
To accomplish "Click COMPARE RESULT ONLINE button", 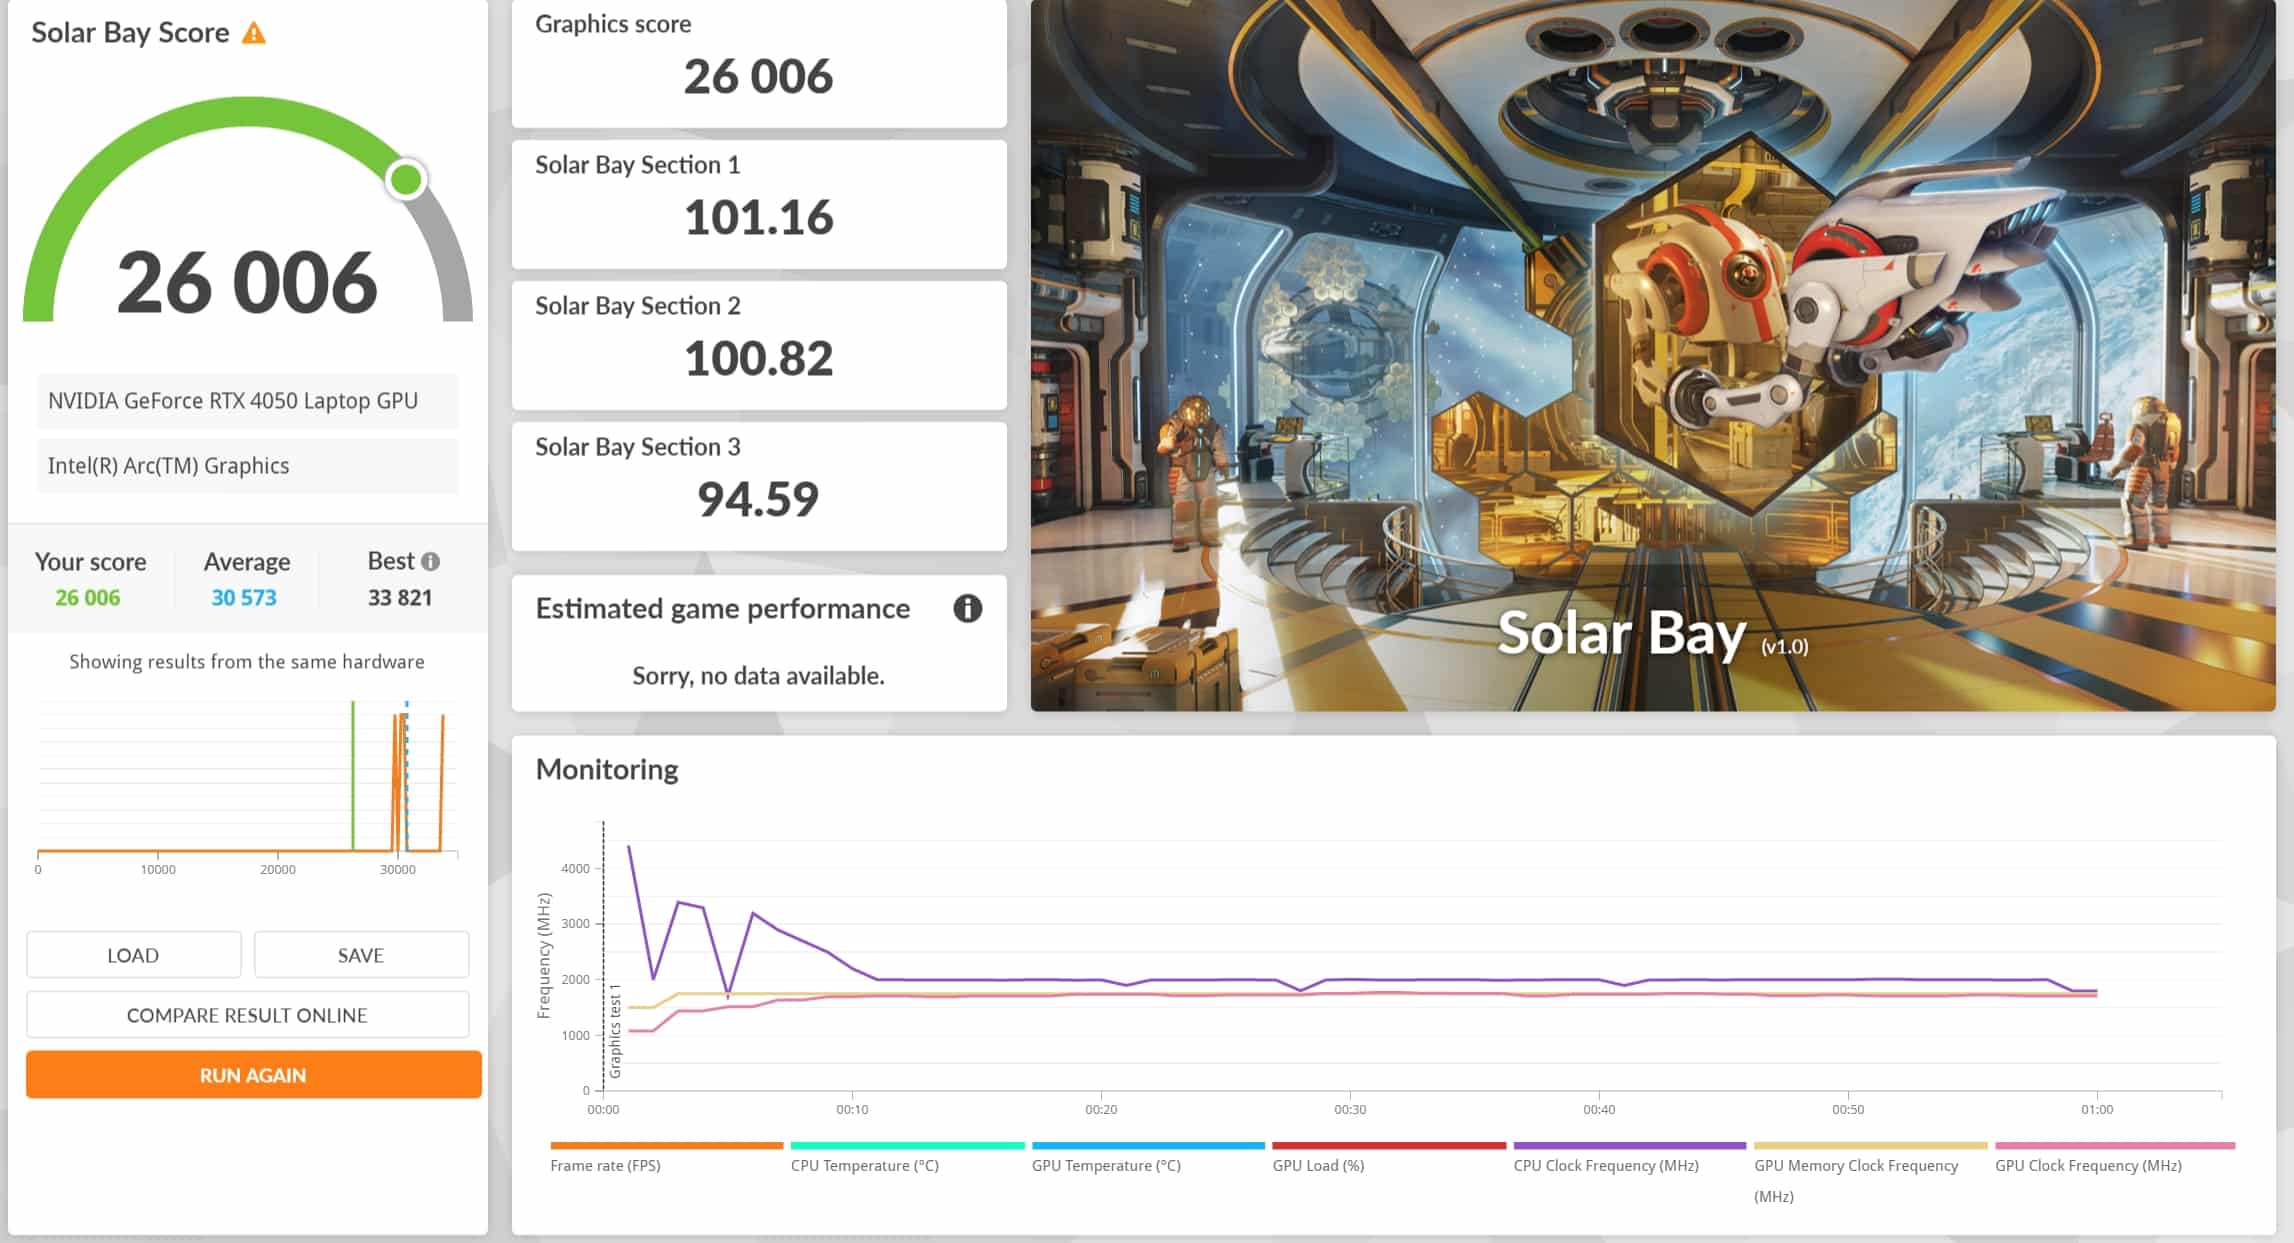I will pos(247,1015).
